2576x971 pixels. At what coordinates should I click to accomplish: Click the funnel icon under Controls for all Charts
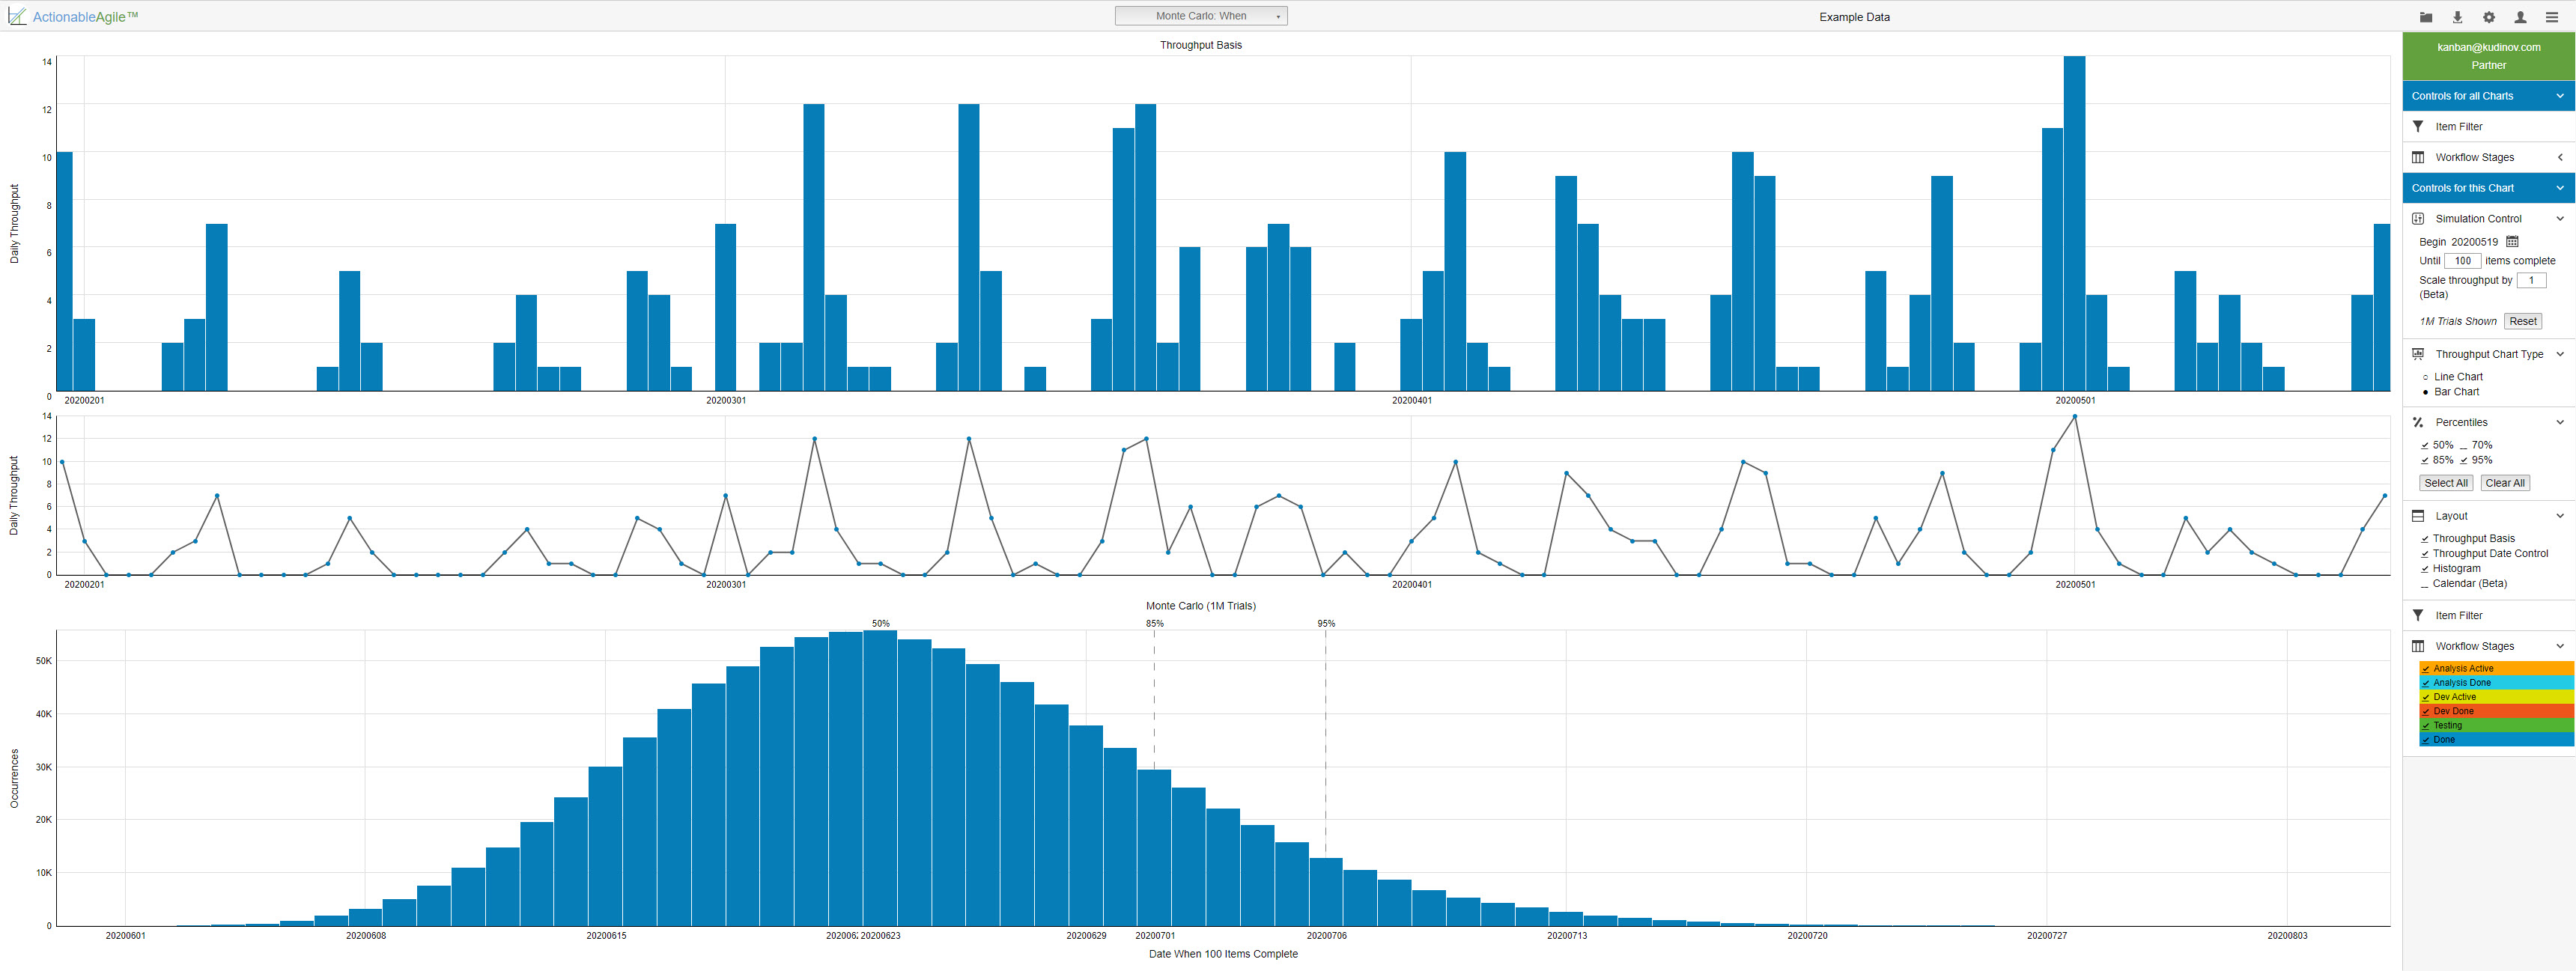tap(2418, 126)
